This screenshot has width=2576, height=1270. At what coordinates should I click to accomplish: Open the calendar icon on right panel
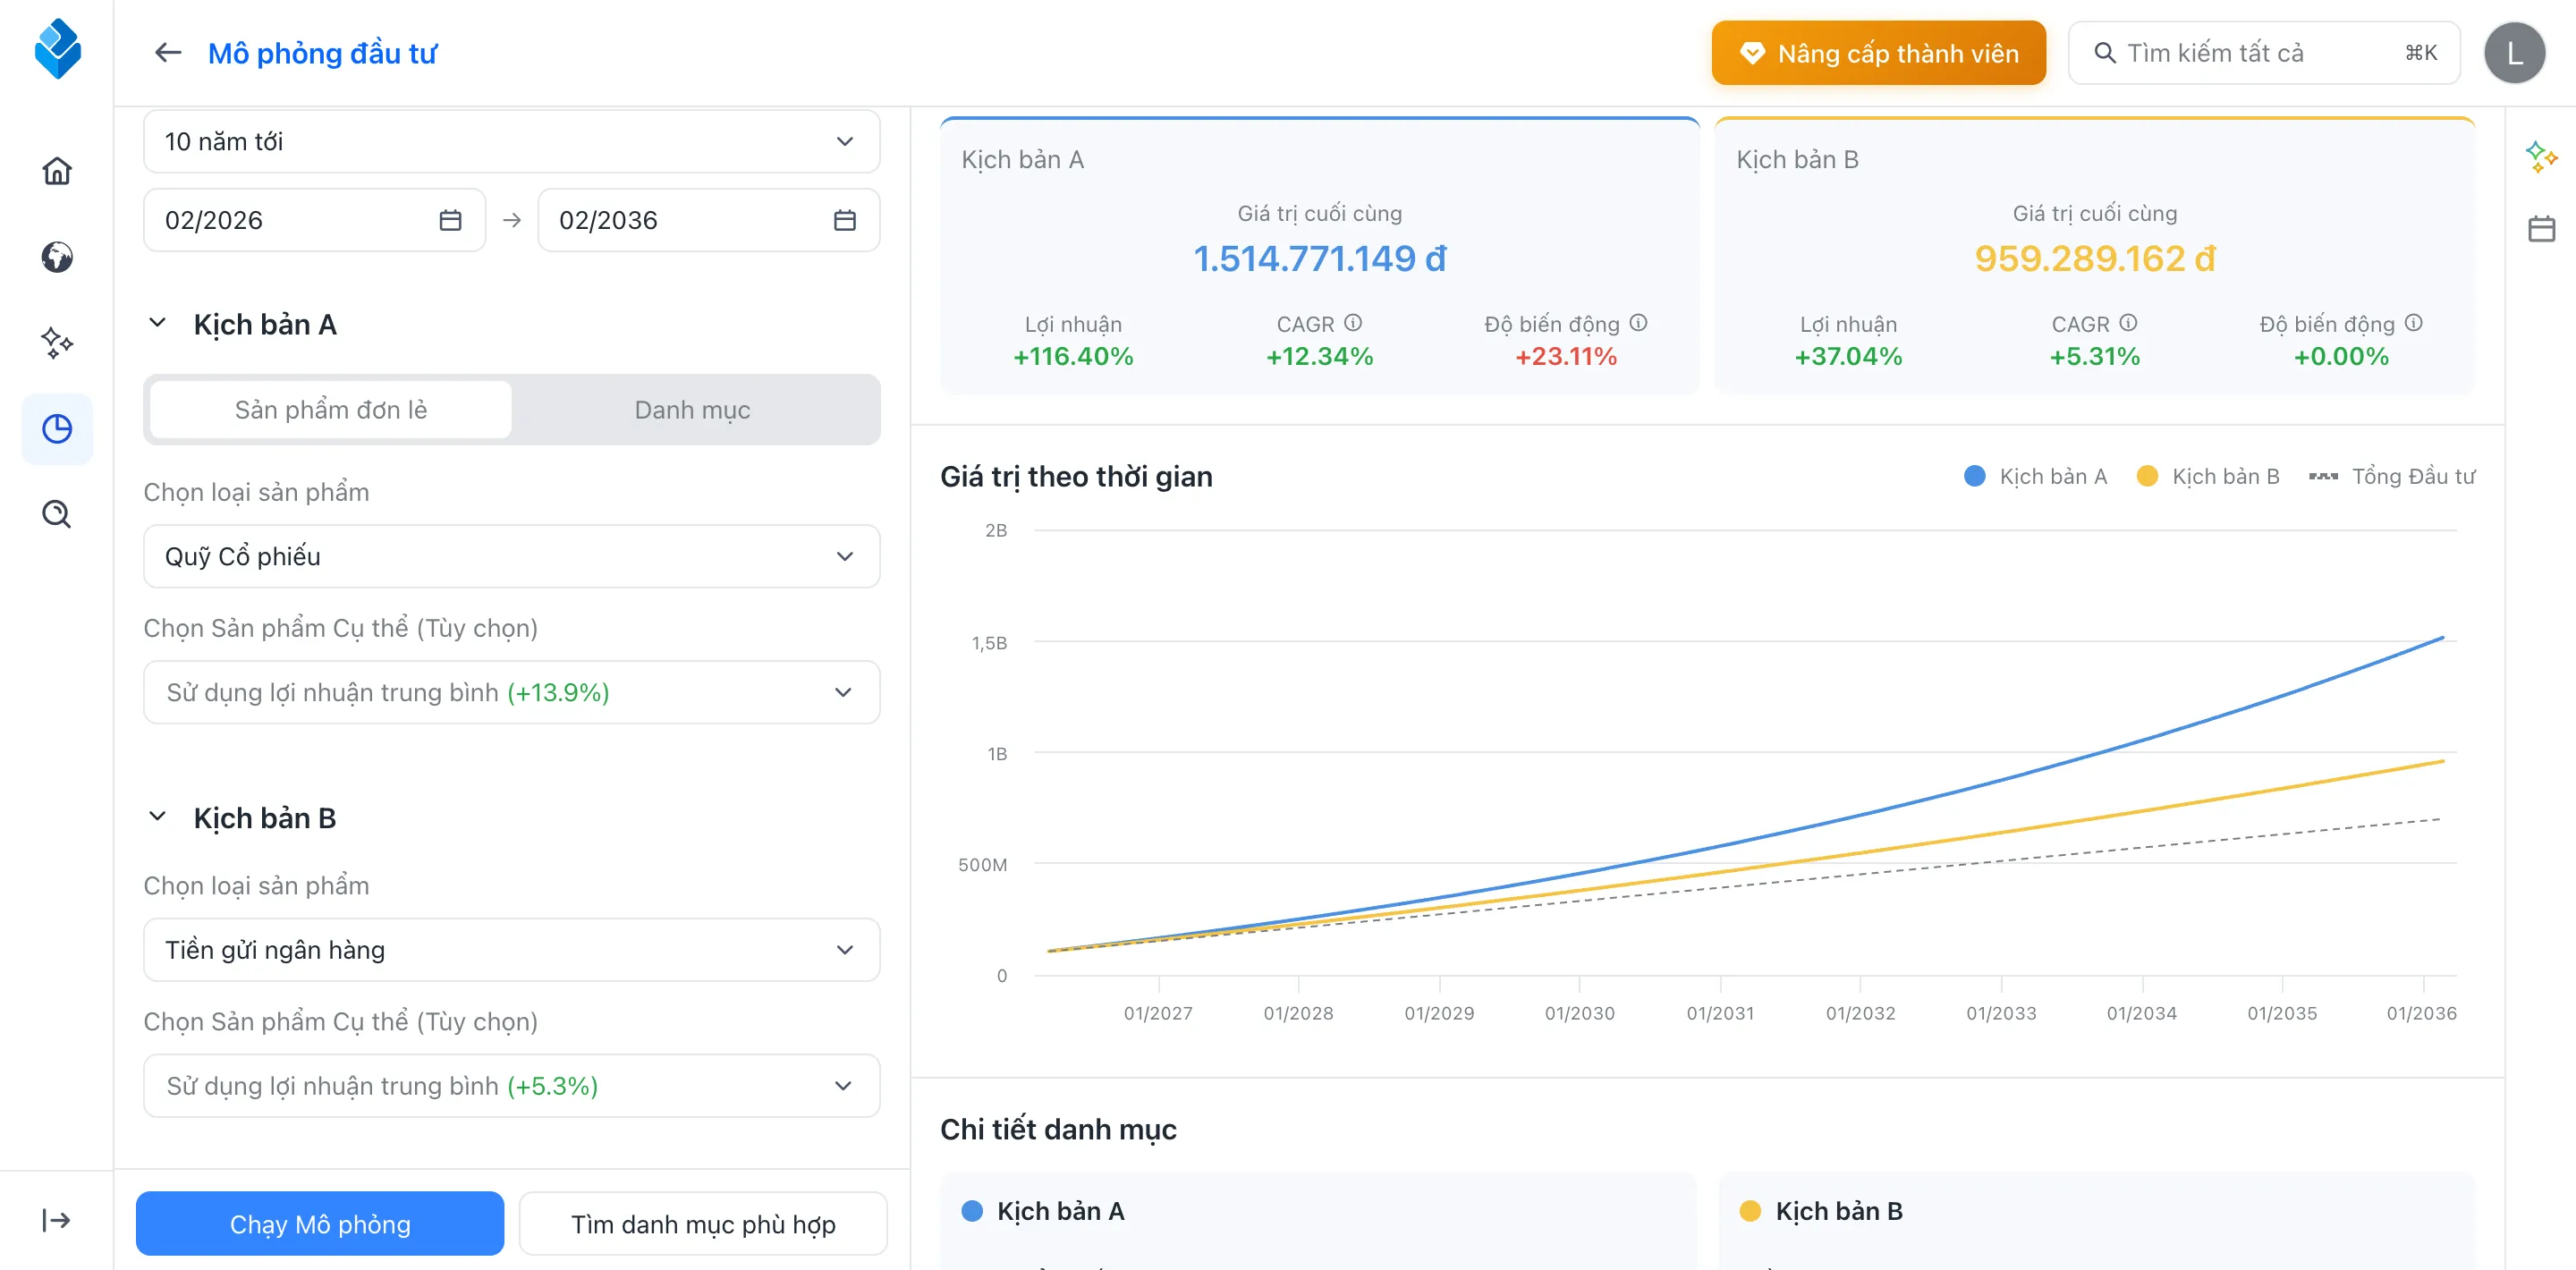tap(2542, 228)
